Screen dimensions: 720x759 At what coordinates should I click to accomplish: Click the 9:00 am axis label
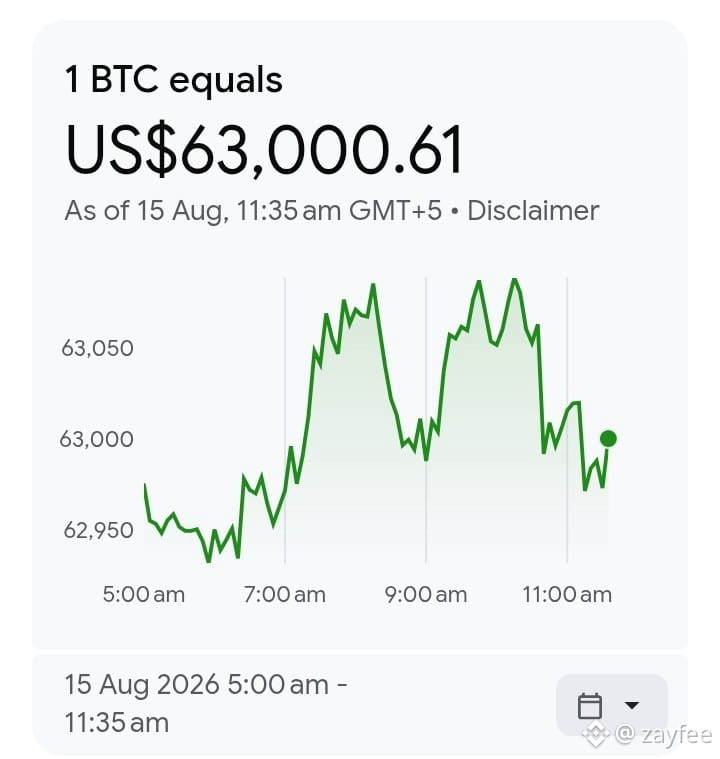pyautogui.click(x=426, y=594)
